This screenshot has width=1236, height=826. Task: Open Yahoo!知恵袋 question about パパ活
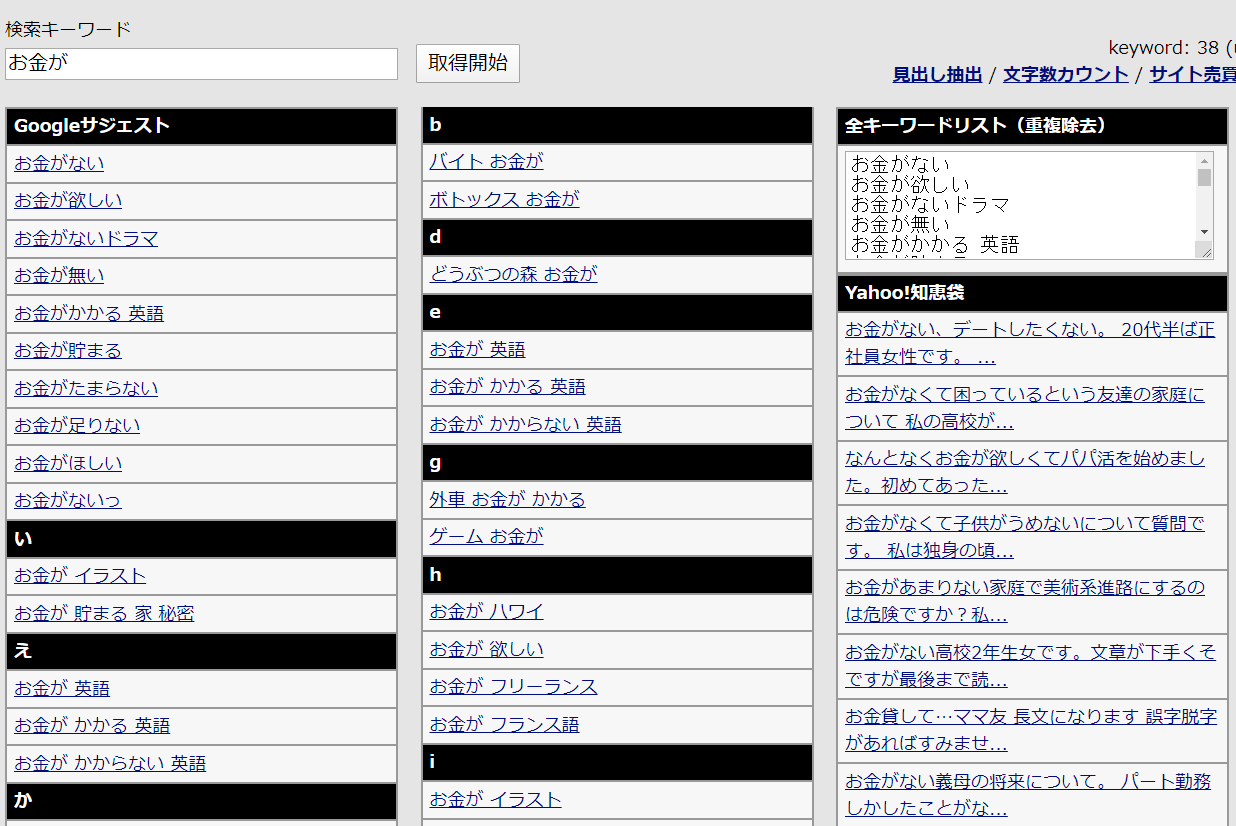click(x=1024, y=472)
